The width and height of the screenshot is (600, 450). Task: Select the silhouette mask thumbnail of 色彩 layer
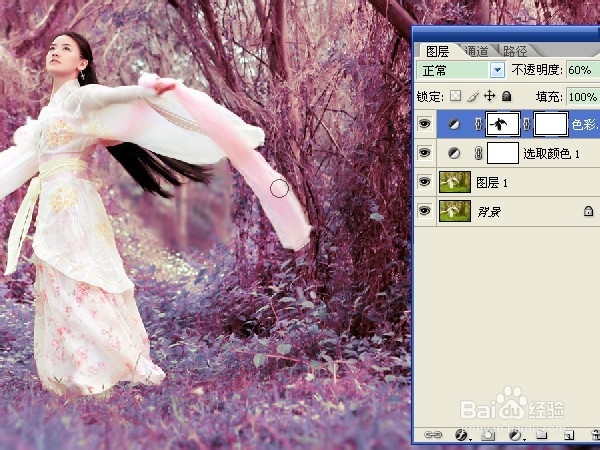pyautogui.click(x=503, y=124)
